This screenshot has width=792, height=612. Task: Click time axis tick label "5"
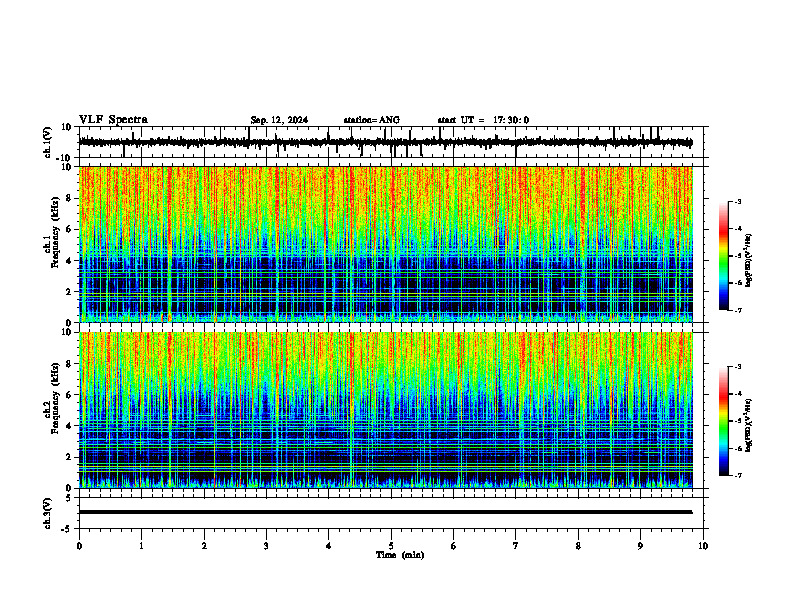(x=391, y=546)
